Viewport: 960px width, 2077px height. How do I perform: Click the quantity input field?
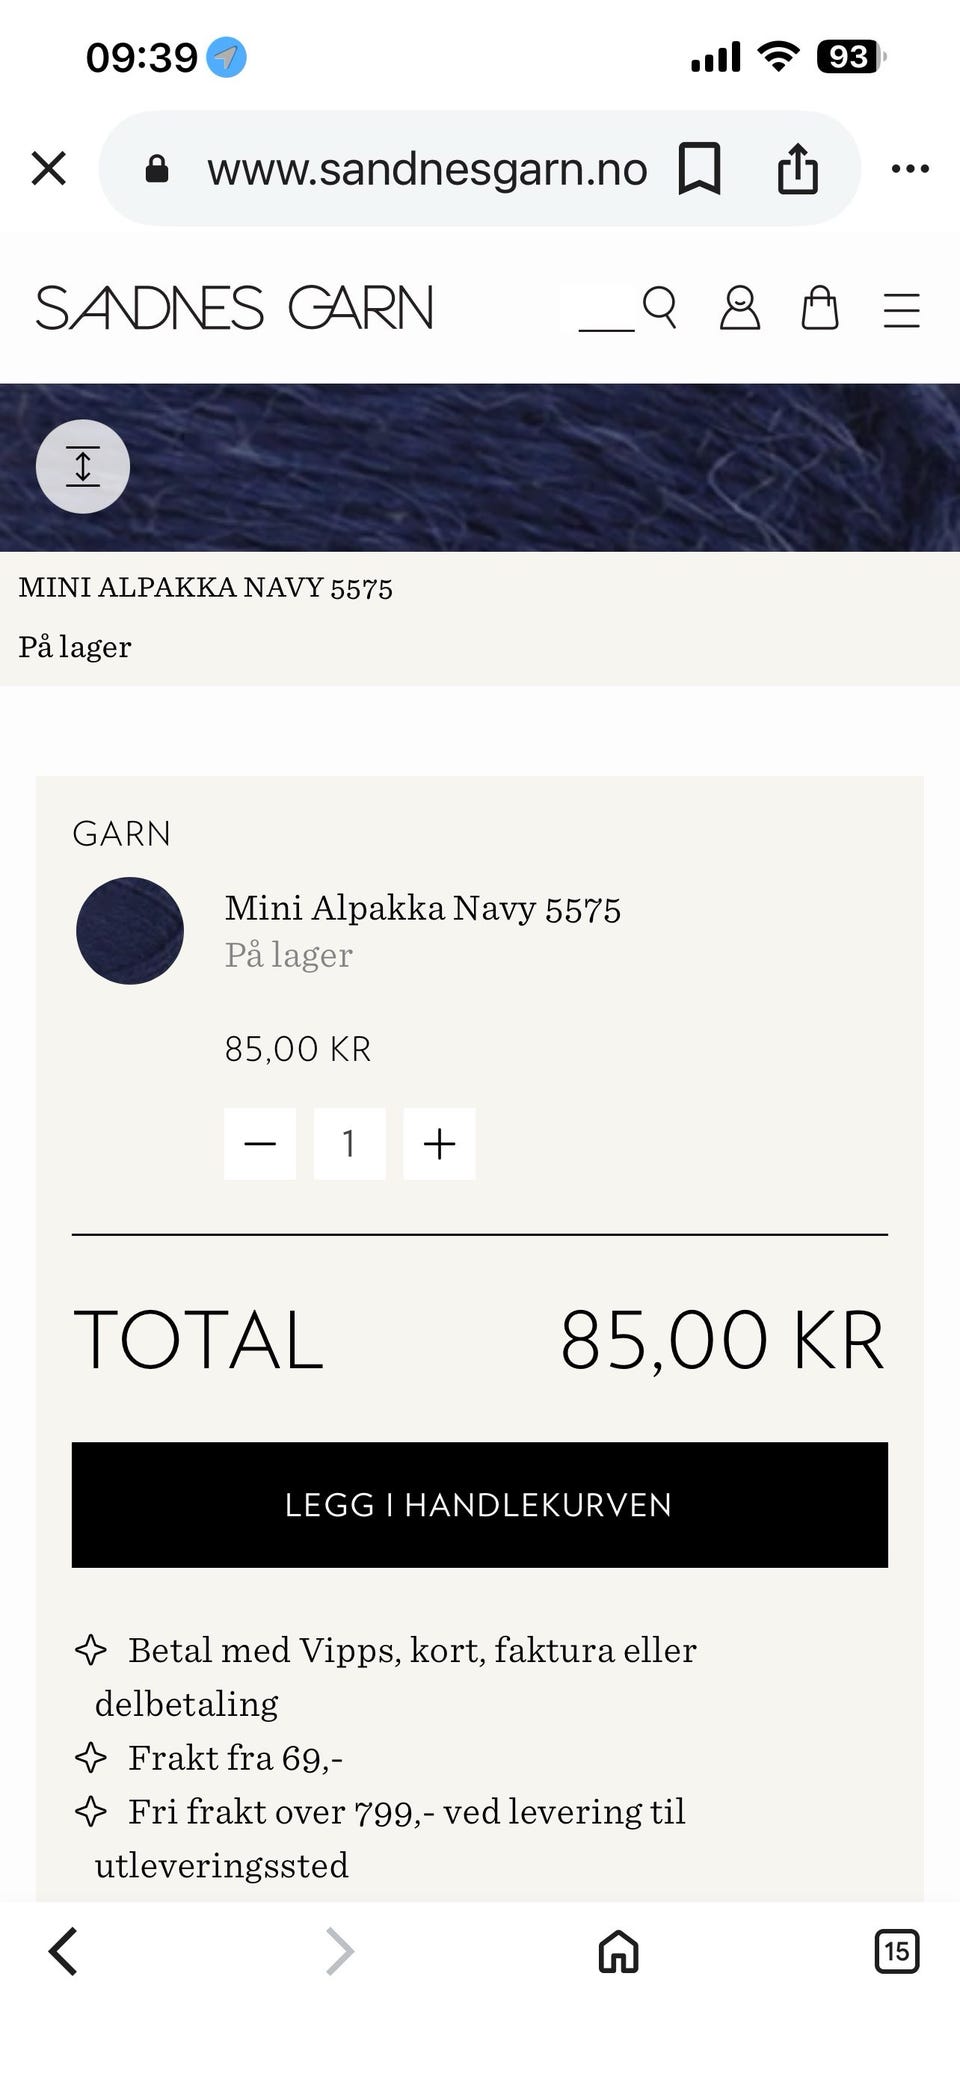tap(349, 1144)
